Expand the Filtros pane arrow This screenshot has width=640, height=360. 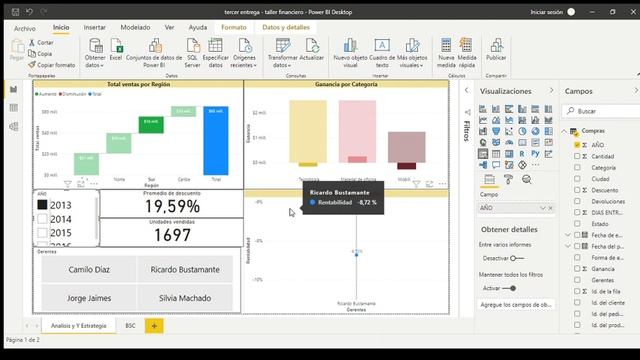[467, 90]
